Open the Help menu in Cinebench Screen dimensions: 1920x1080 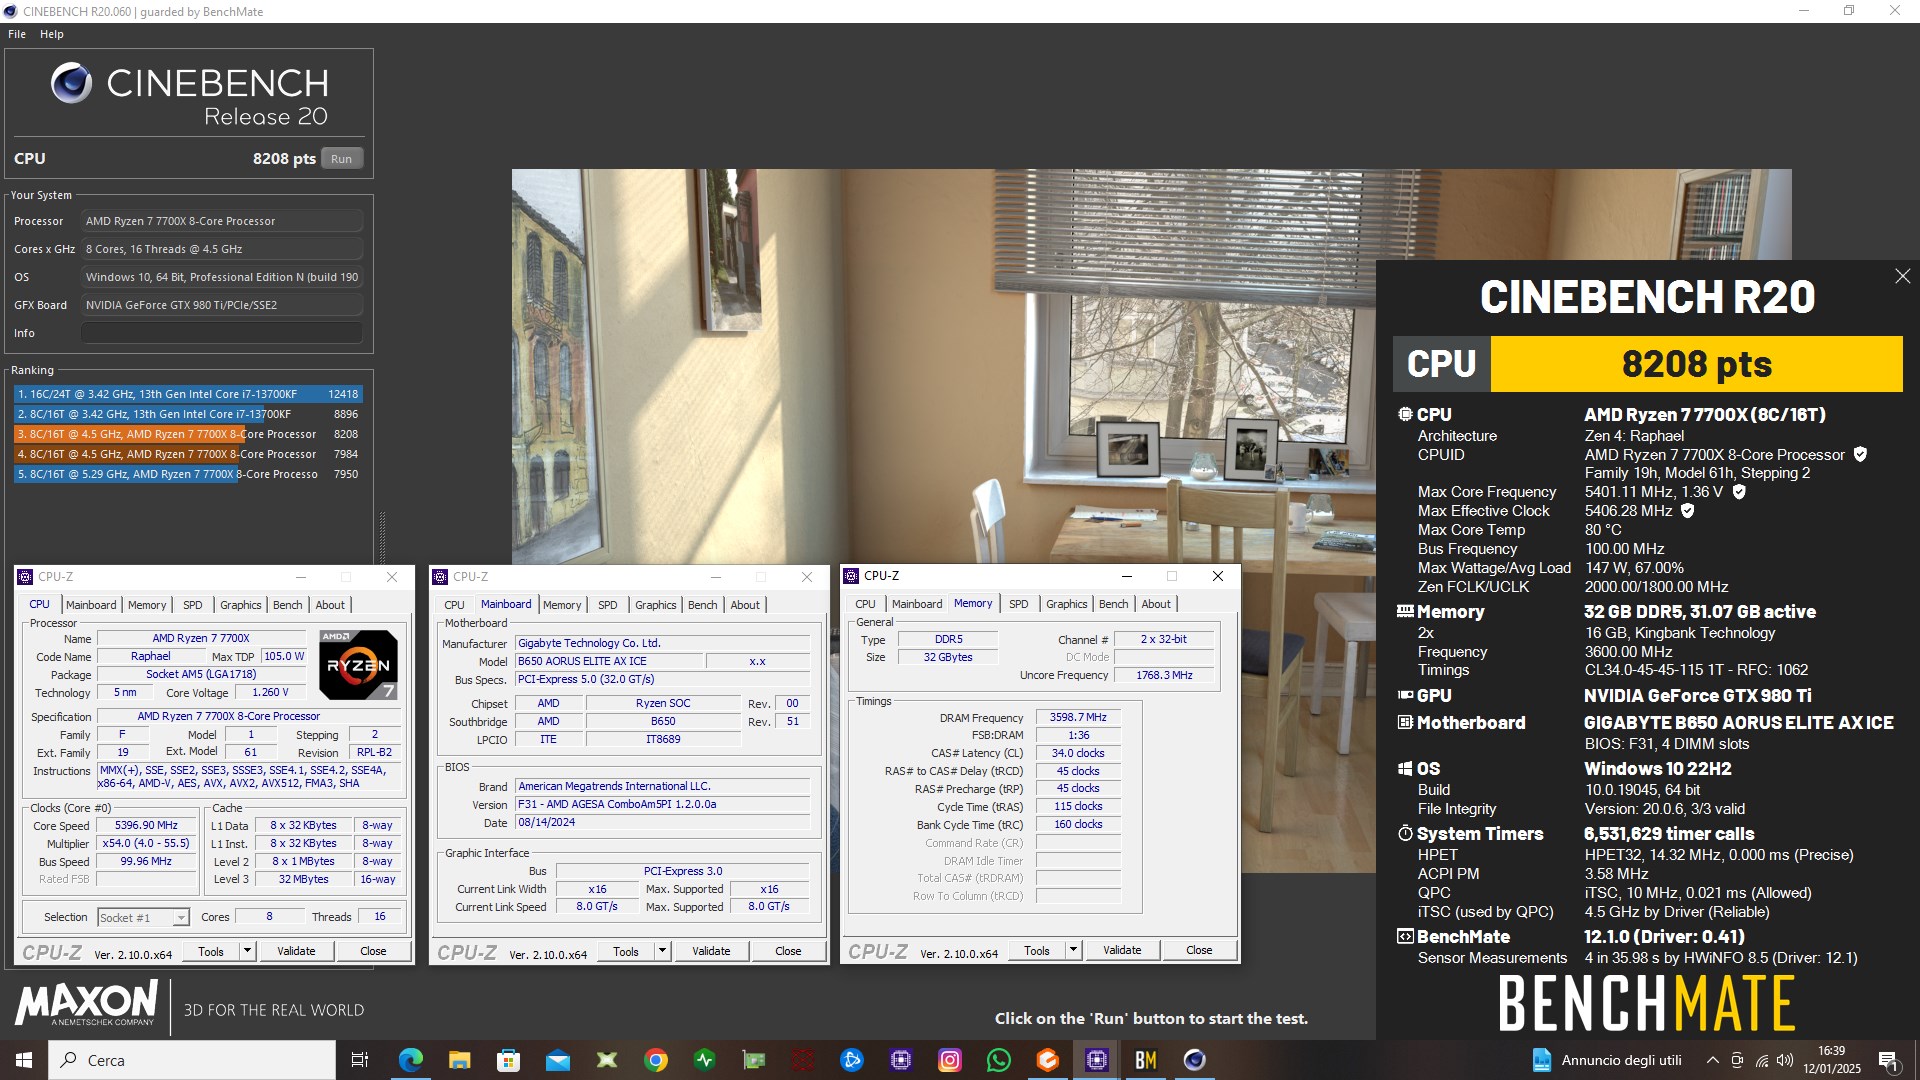pyautogui.click(x=52, y=34)
